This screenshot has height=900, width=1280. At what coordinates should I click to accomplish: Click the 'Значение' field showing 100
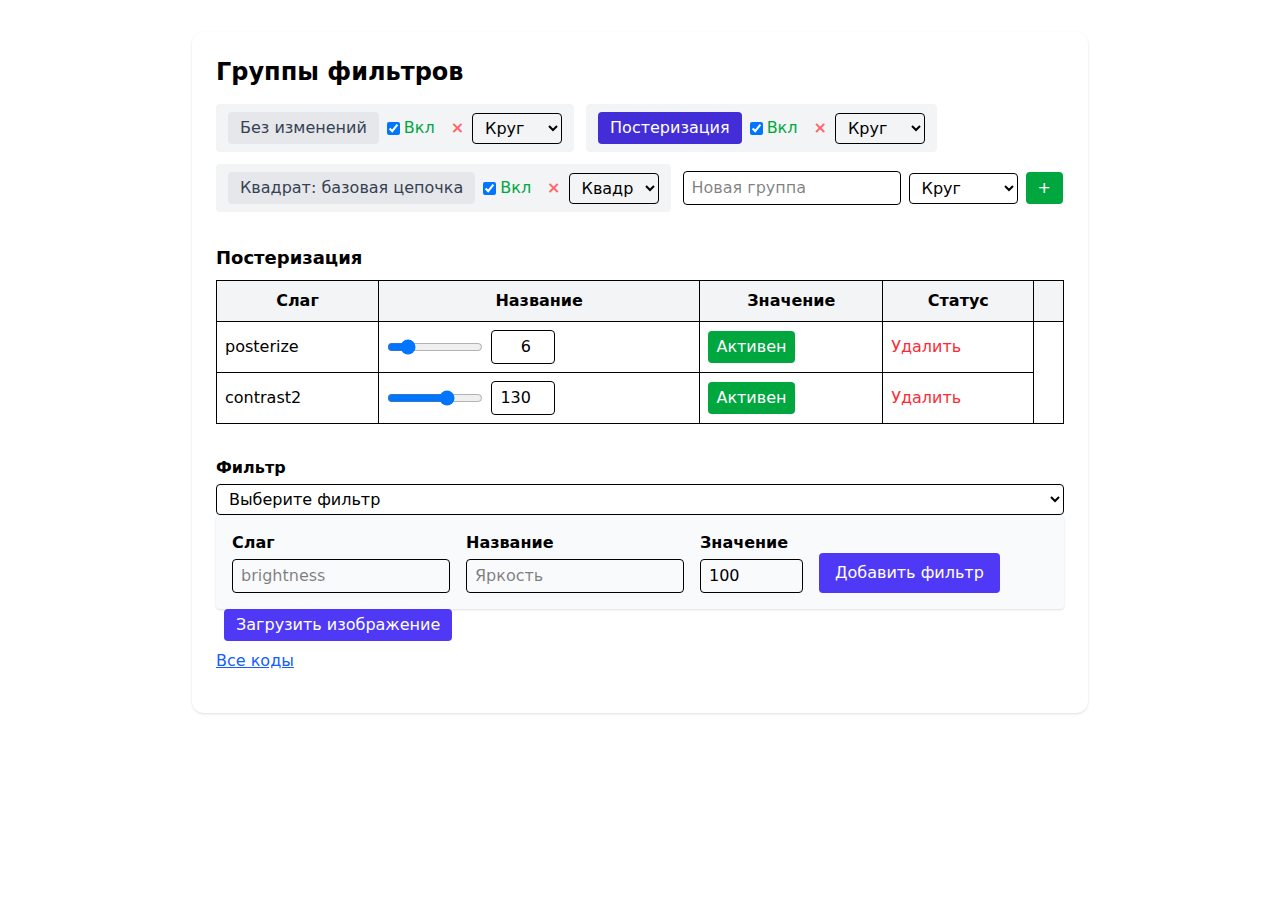(751, 576)
